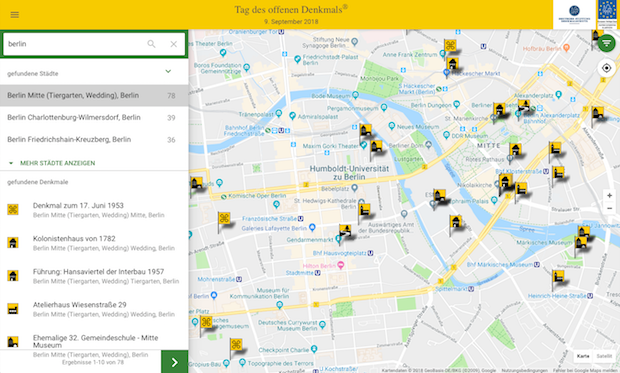Click monument flag at Hackescher Markt
This screenshot has width=620, height=373.
tap(452, 64)
